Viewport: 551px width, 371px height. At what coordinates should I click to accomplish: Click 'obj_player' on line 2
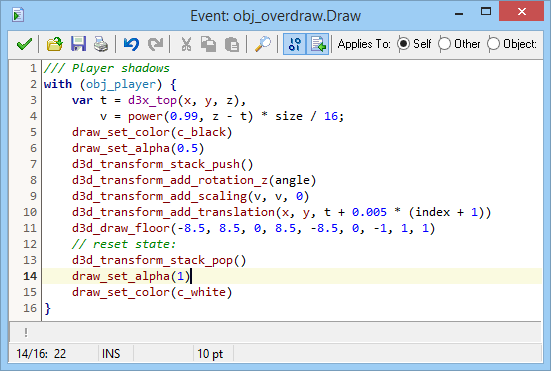121,84
